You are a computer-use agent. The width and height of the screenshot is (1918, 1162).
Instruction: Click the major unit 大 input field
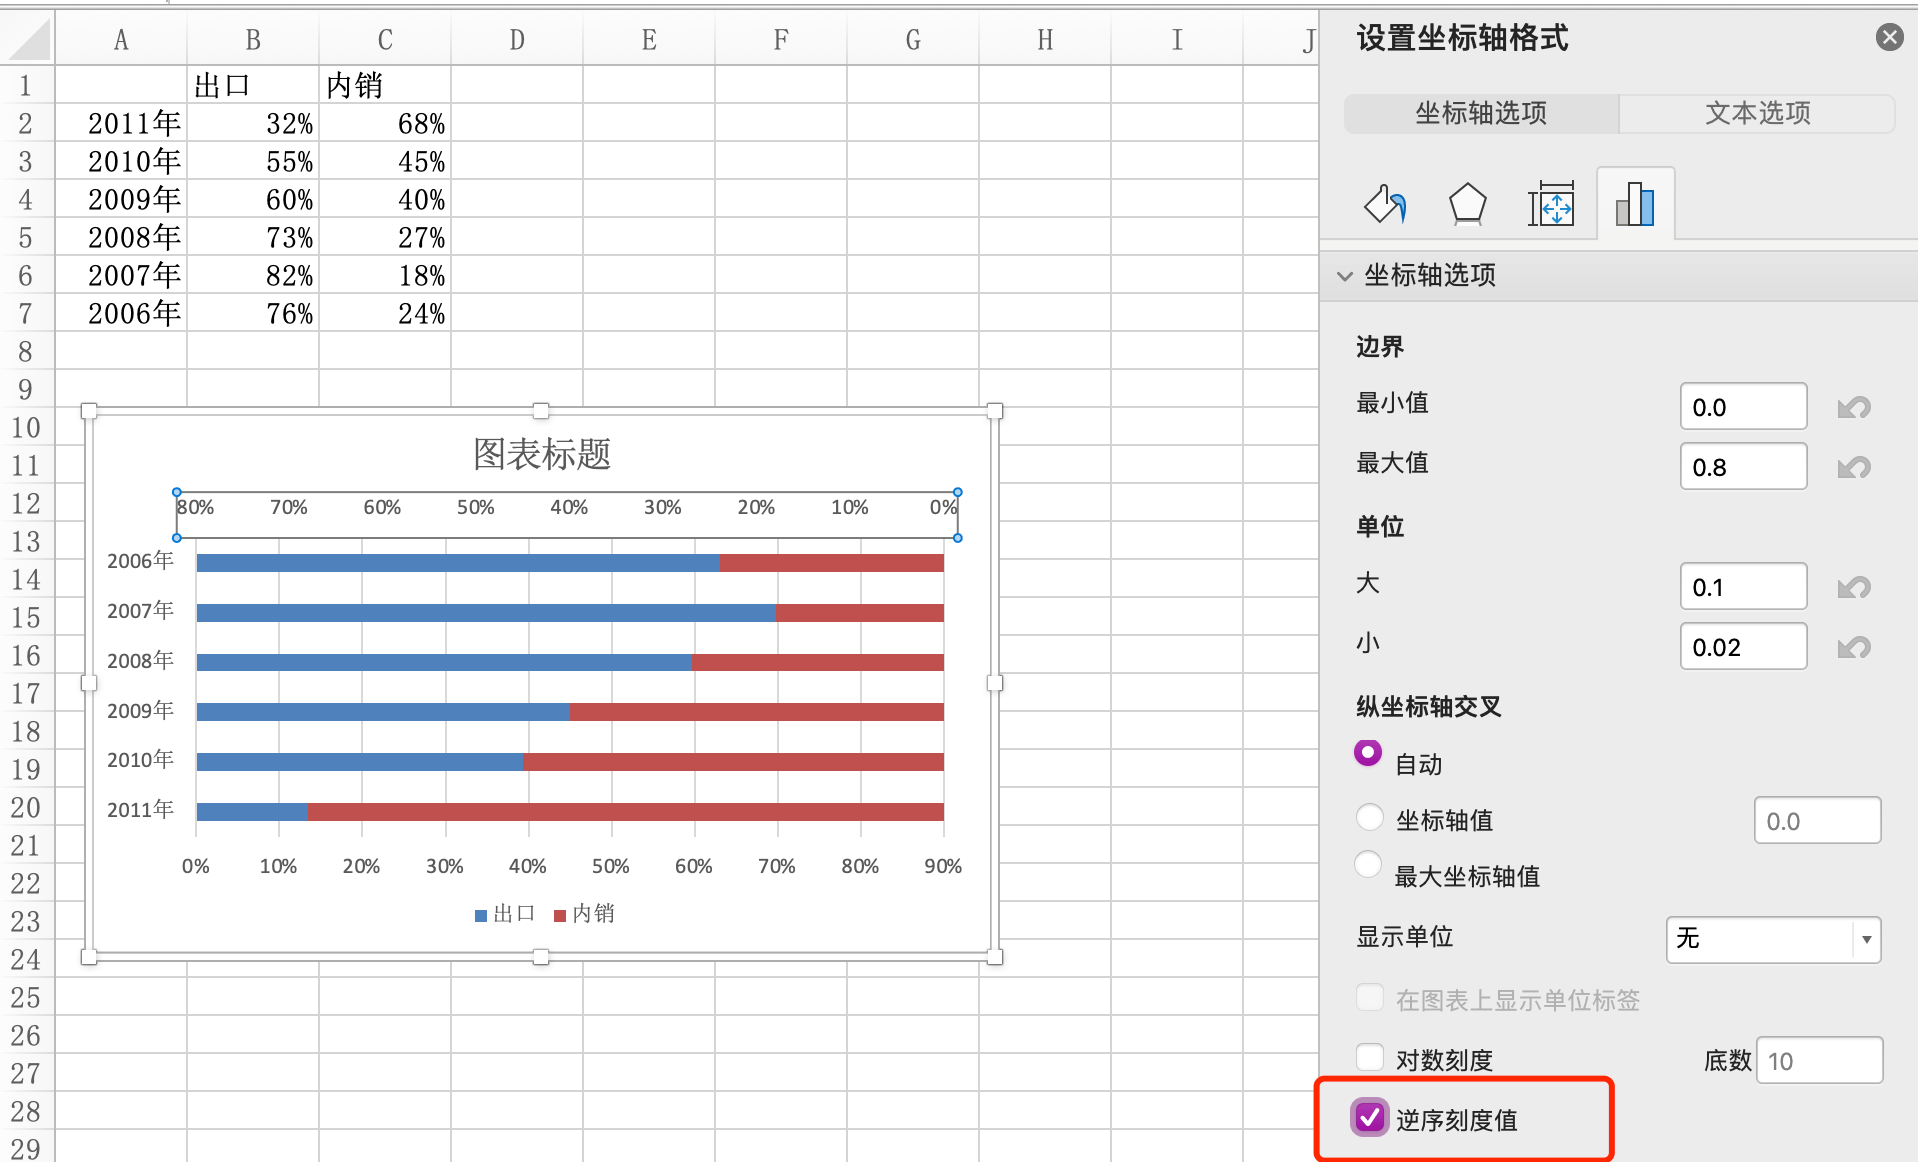[1743, 587]
